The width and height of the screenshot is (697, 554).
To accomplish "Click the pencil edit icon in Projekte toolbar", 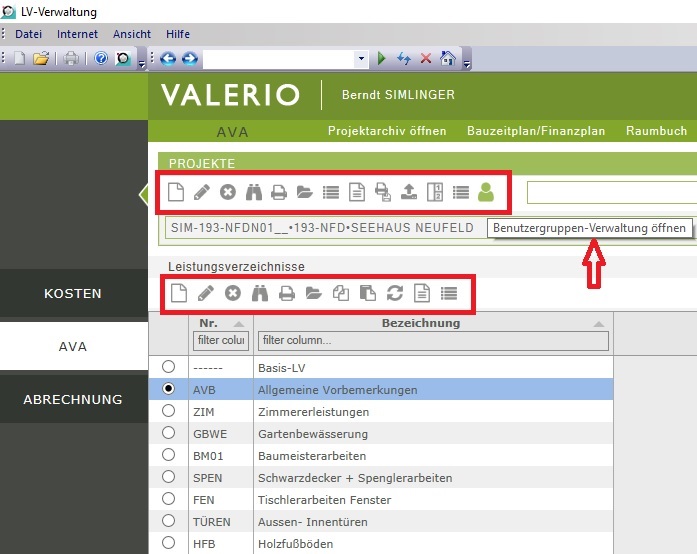I will [201, 192].
